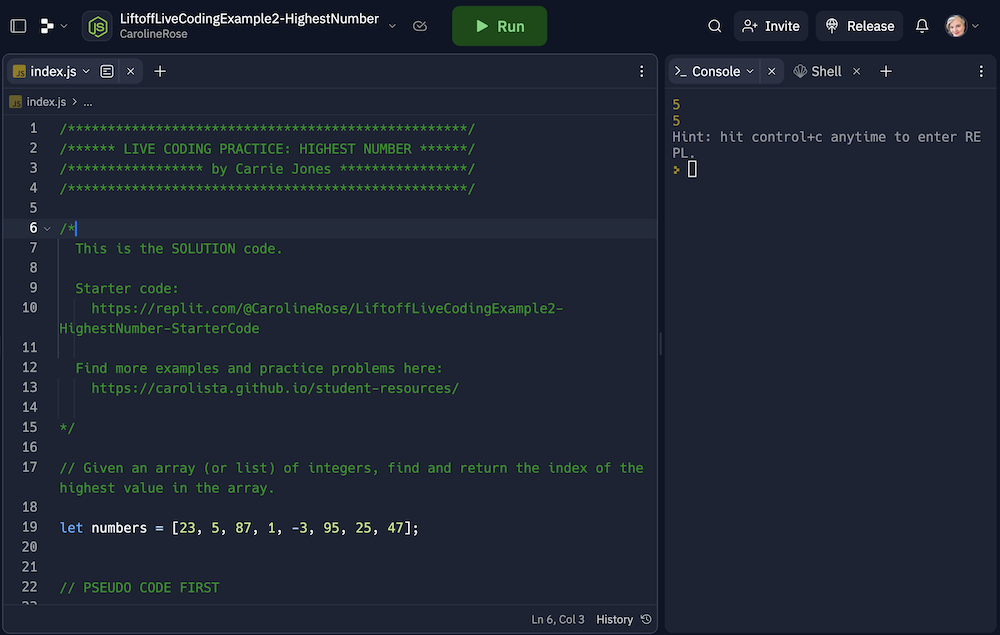Run the program
Image resolution: width=1000 pixels, height=635 pixels.
[x=499, y=26]
